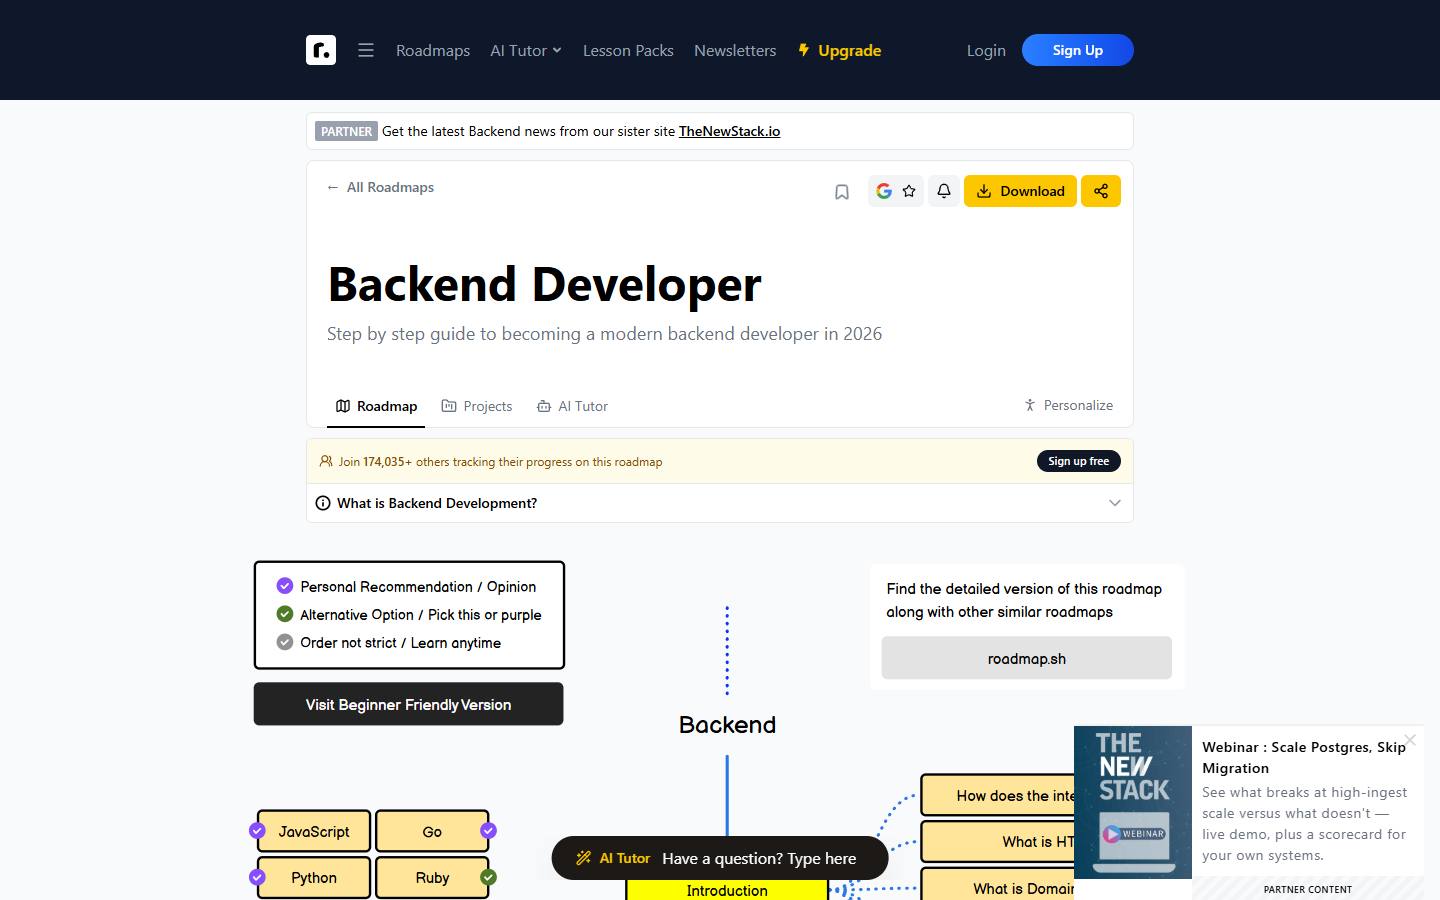Select the Ruby roadmap node
Viewport: 1440px width, 900px height.
(432, 877)
